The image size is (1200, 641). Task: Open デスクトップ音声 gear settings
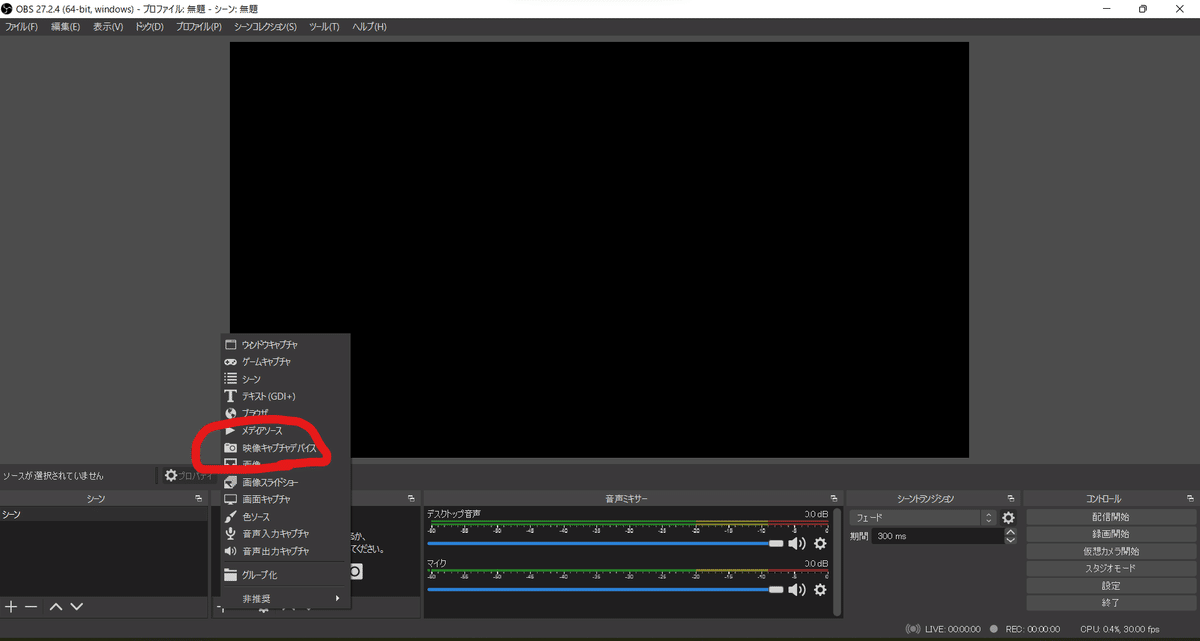820,543
